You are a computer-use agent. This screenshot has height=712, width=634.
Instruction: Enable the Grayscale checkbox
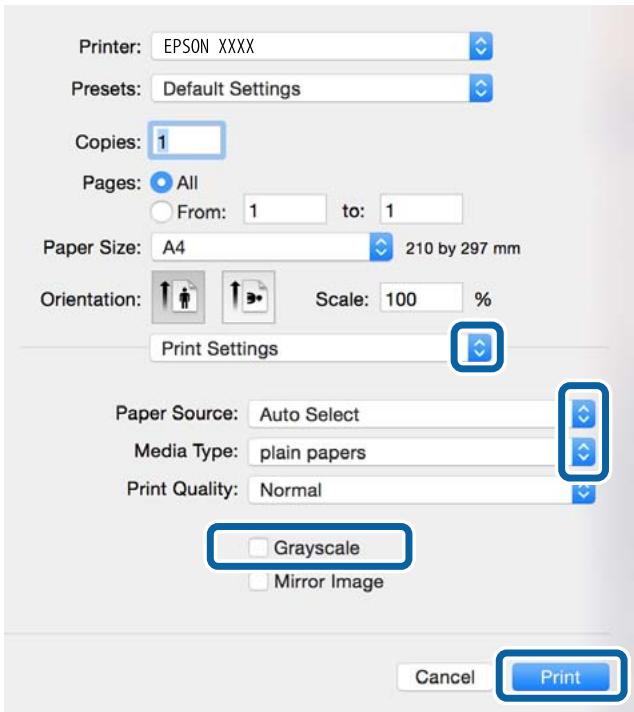[258, 548]
